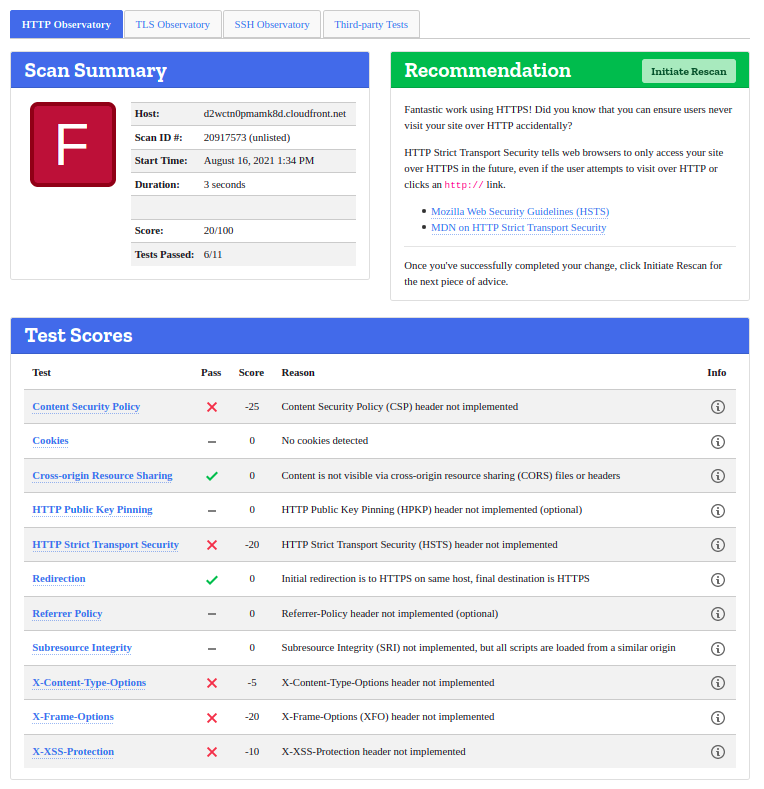This screenshot has height=789, width=764.
Task: Click the duration value 3 seconds
Action: click(x=224, y=185)
